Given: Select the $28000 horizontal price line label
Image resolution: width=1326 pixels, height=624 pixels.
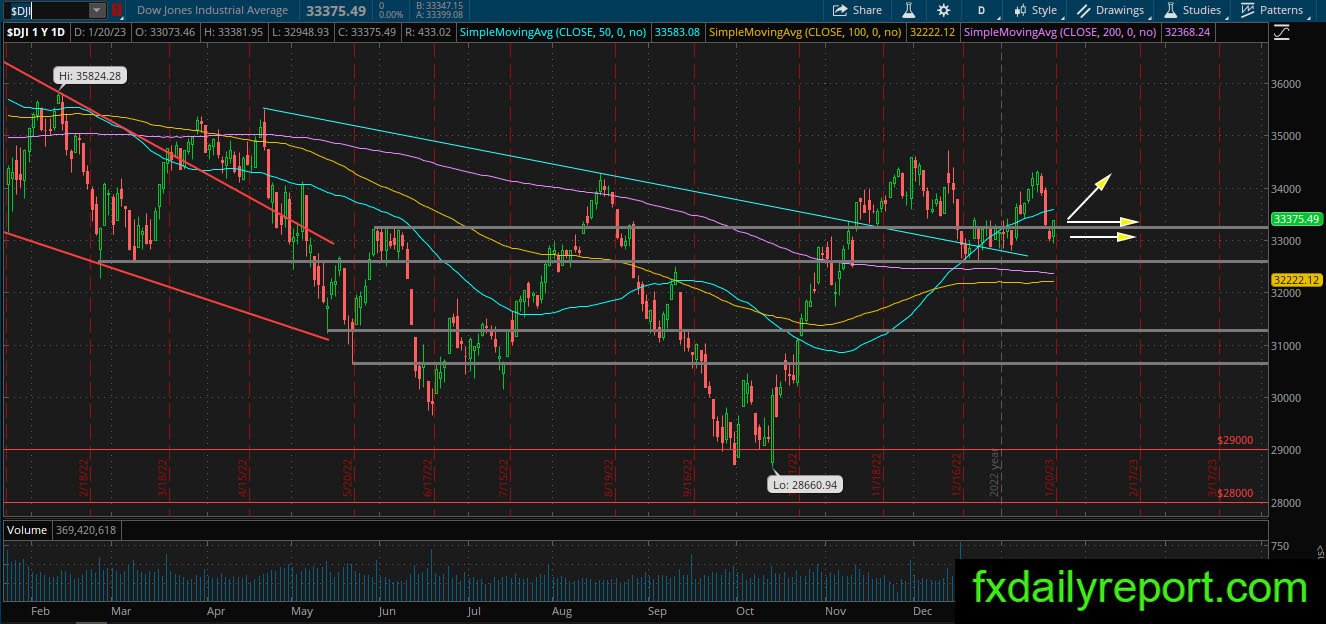Looking at the screenshot, I should tap(1235, 494).
